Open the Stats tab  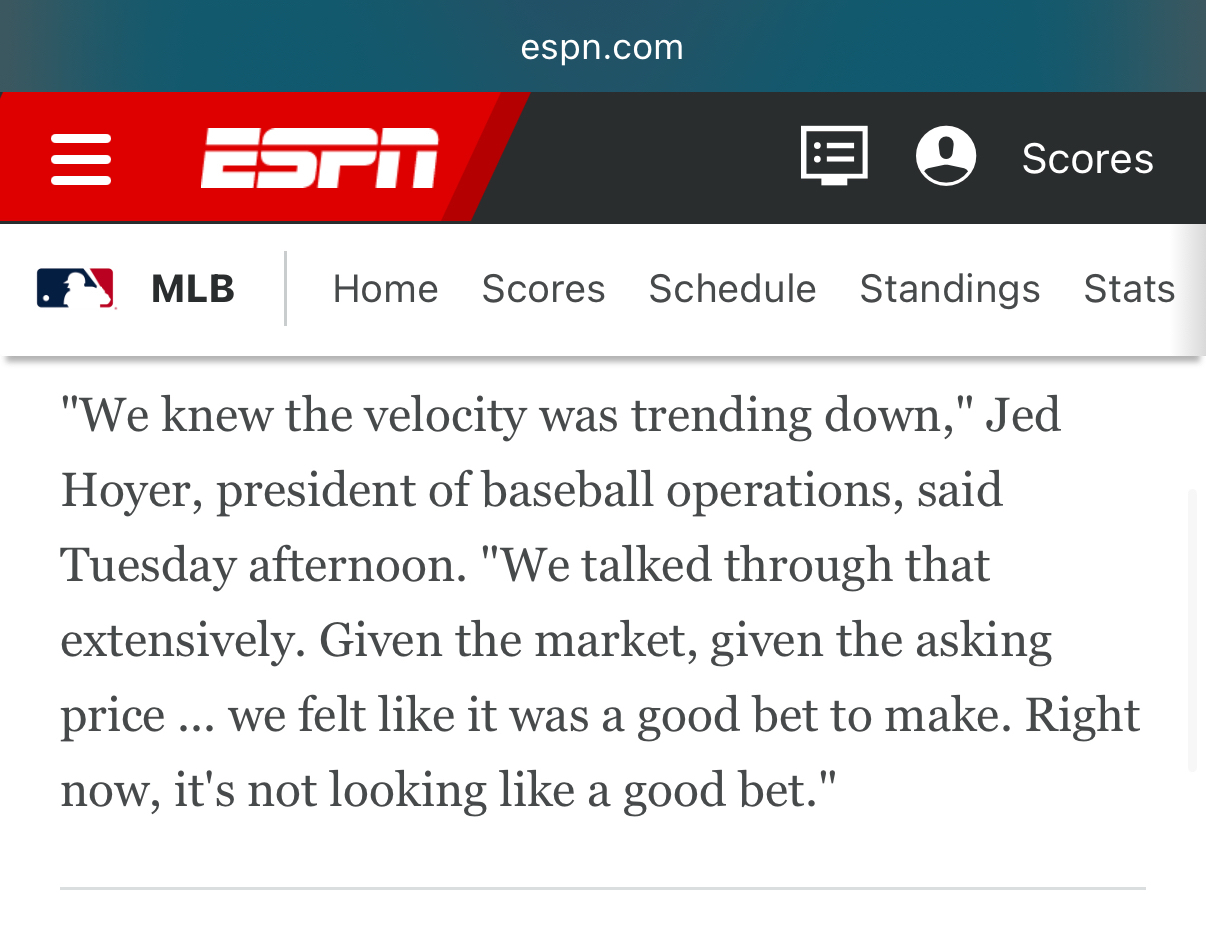point(1129,289)
